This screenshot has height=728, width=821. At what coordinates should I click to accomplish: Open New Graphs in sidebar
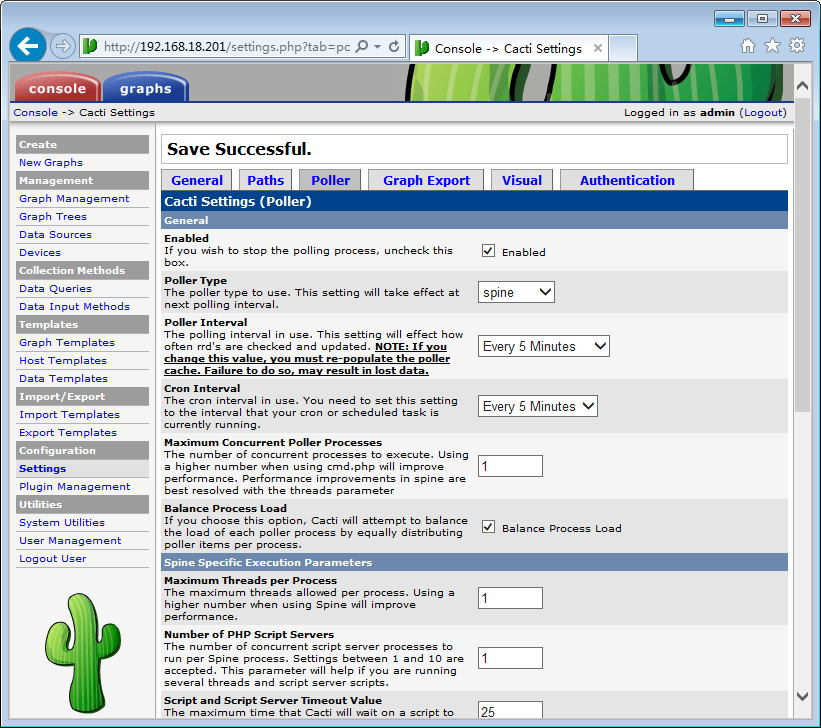tap(51, 162)
